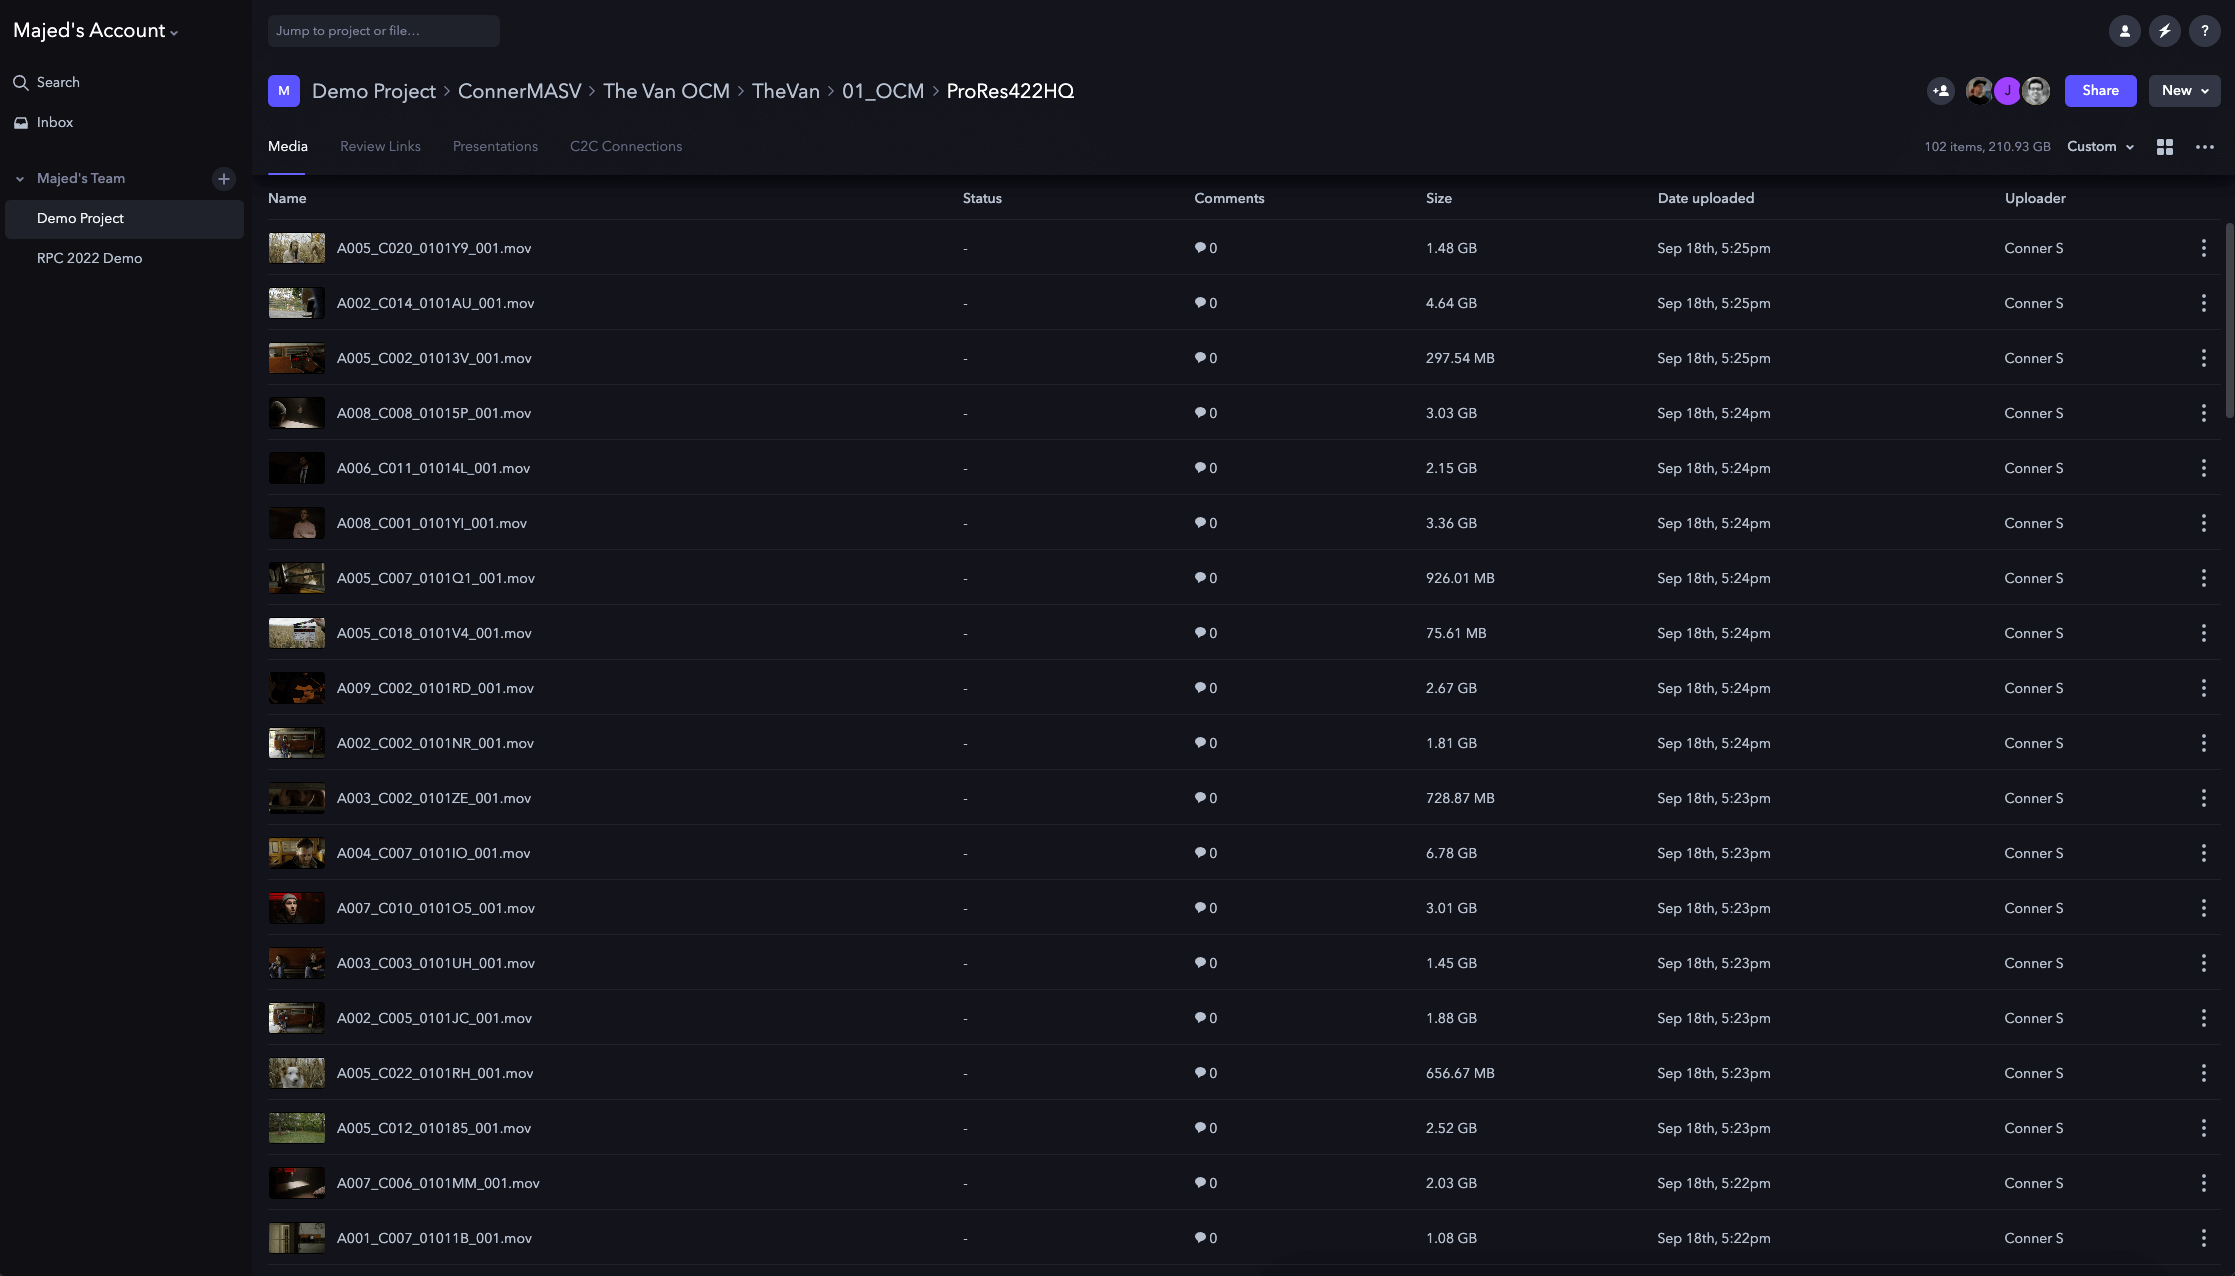
Task: Open the three-dot folder options menu
Action: tap(2205, 147)
